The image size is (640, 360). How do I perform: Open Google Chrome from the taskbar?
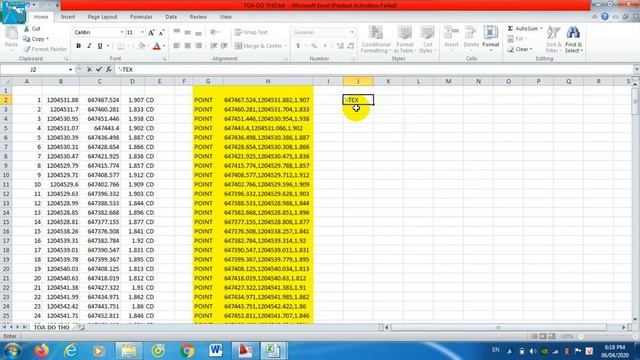pyautogui.click(x=187, y=351)
